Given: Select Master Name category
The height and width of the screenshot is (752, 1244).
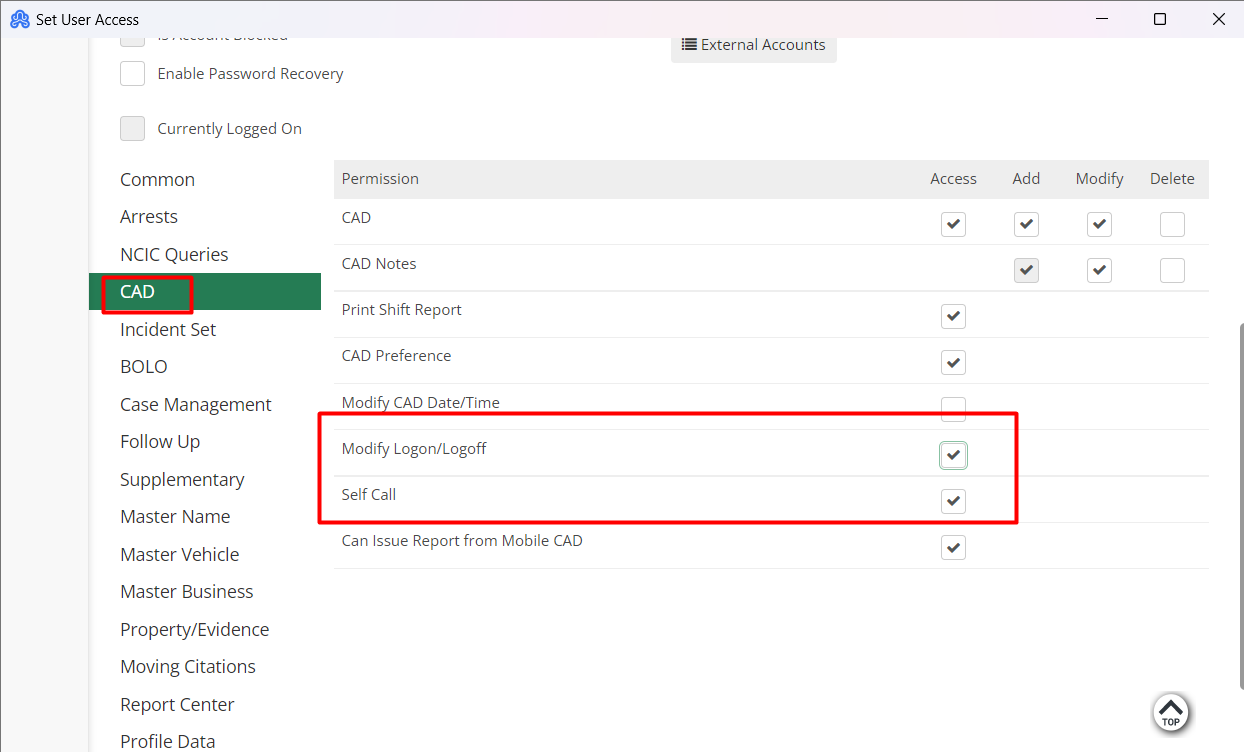Looking at the screenshot, I should pyautogui.click(x=175, y=517).
